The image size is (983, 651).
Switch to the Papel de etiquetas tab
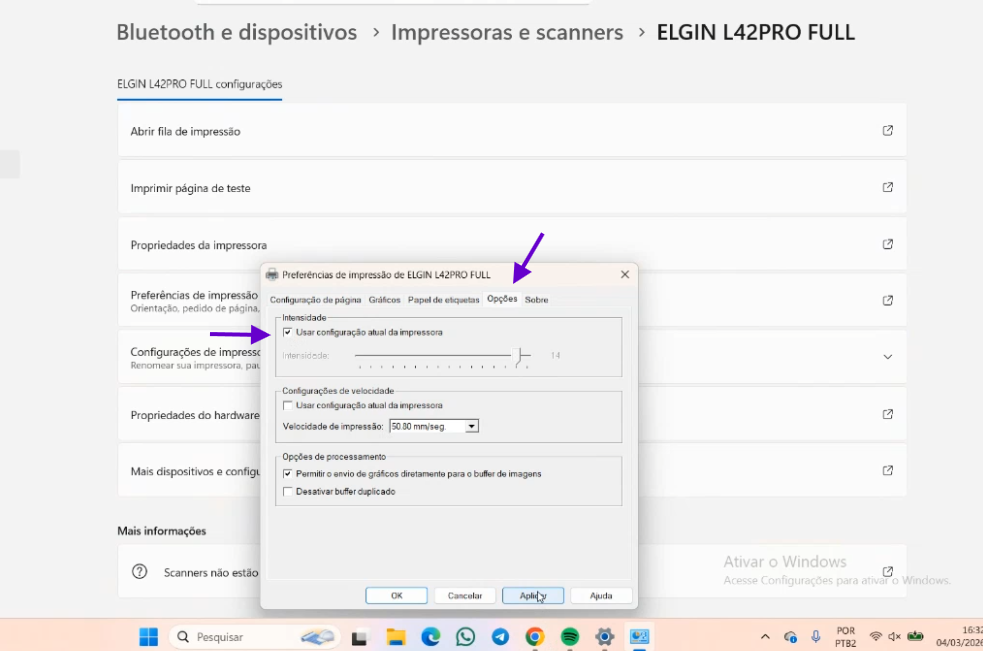pyautogui.click(x=443, y=300)
